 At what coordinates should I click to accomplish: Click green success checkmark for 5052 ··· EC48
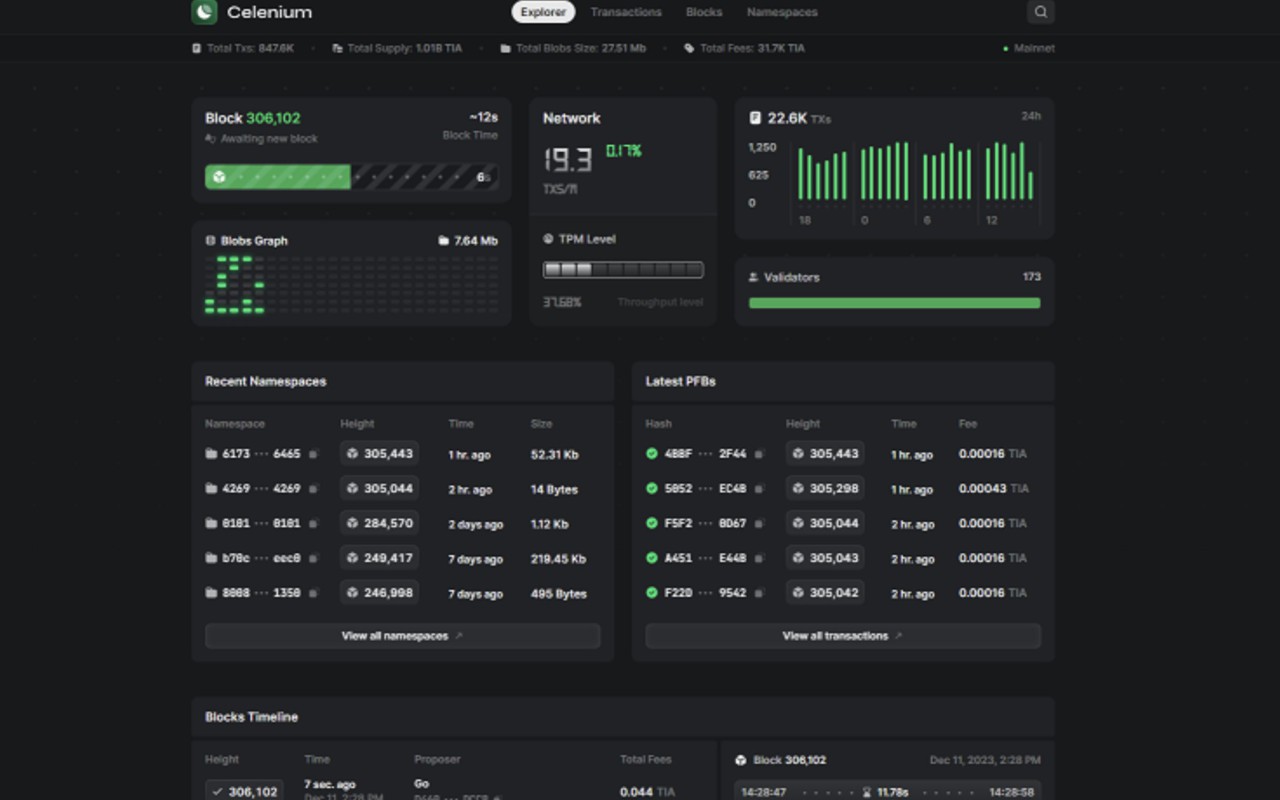tap(652, 489)
